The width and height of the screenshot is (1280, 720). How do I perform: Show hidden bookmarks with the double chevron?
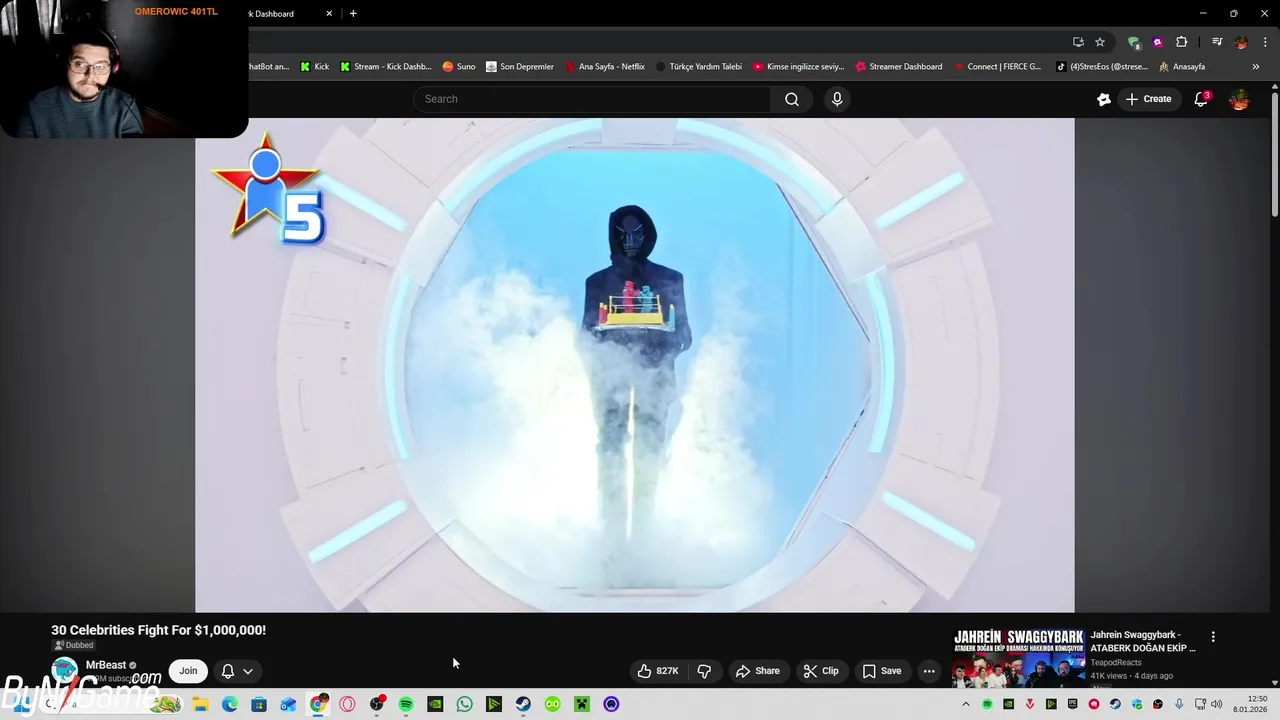click(1256, 67)
